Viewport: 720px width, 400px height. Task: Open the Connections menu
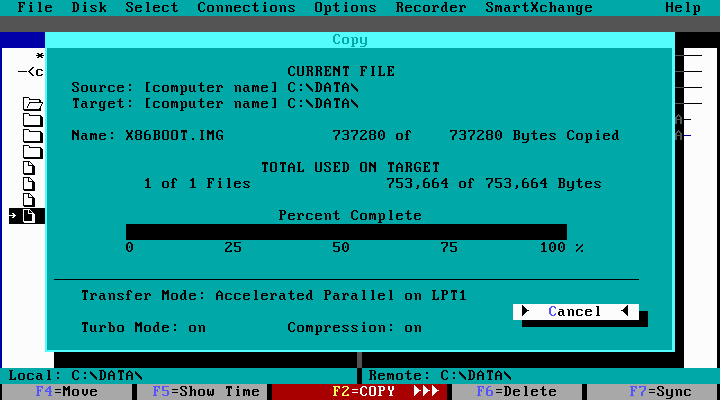click(x=246, y=7)
